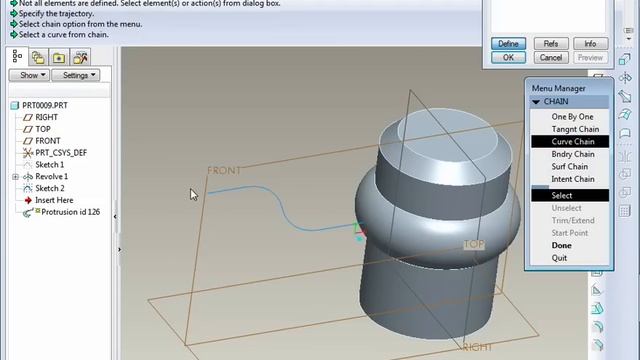This screenshot has width=640, height=360.
Task: Click Select in Menu Manager
Action: 570,196
